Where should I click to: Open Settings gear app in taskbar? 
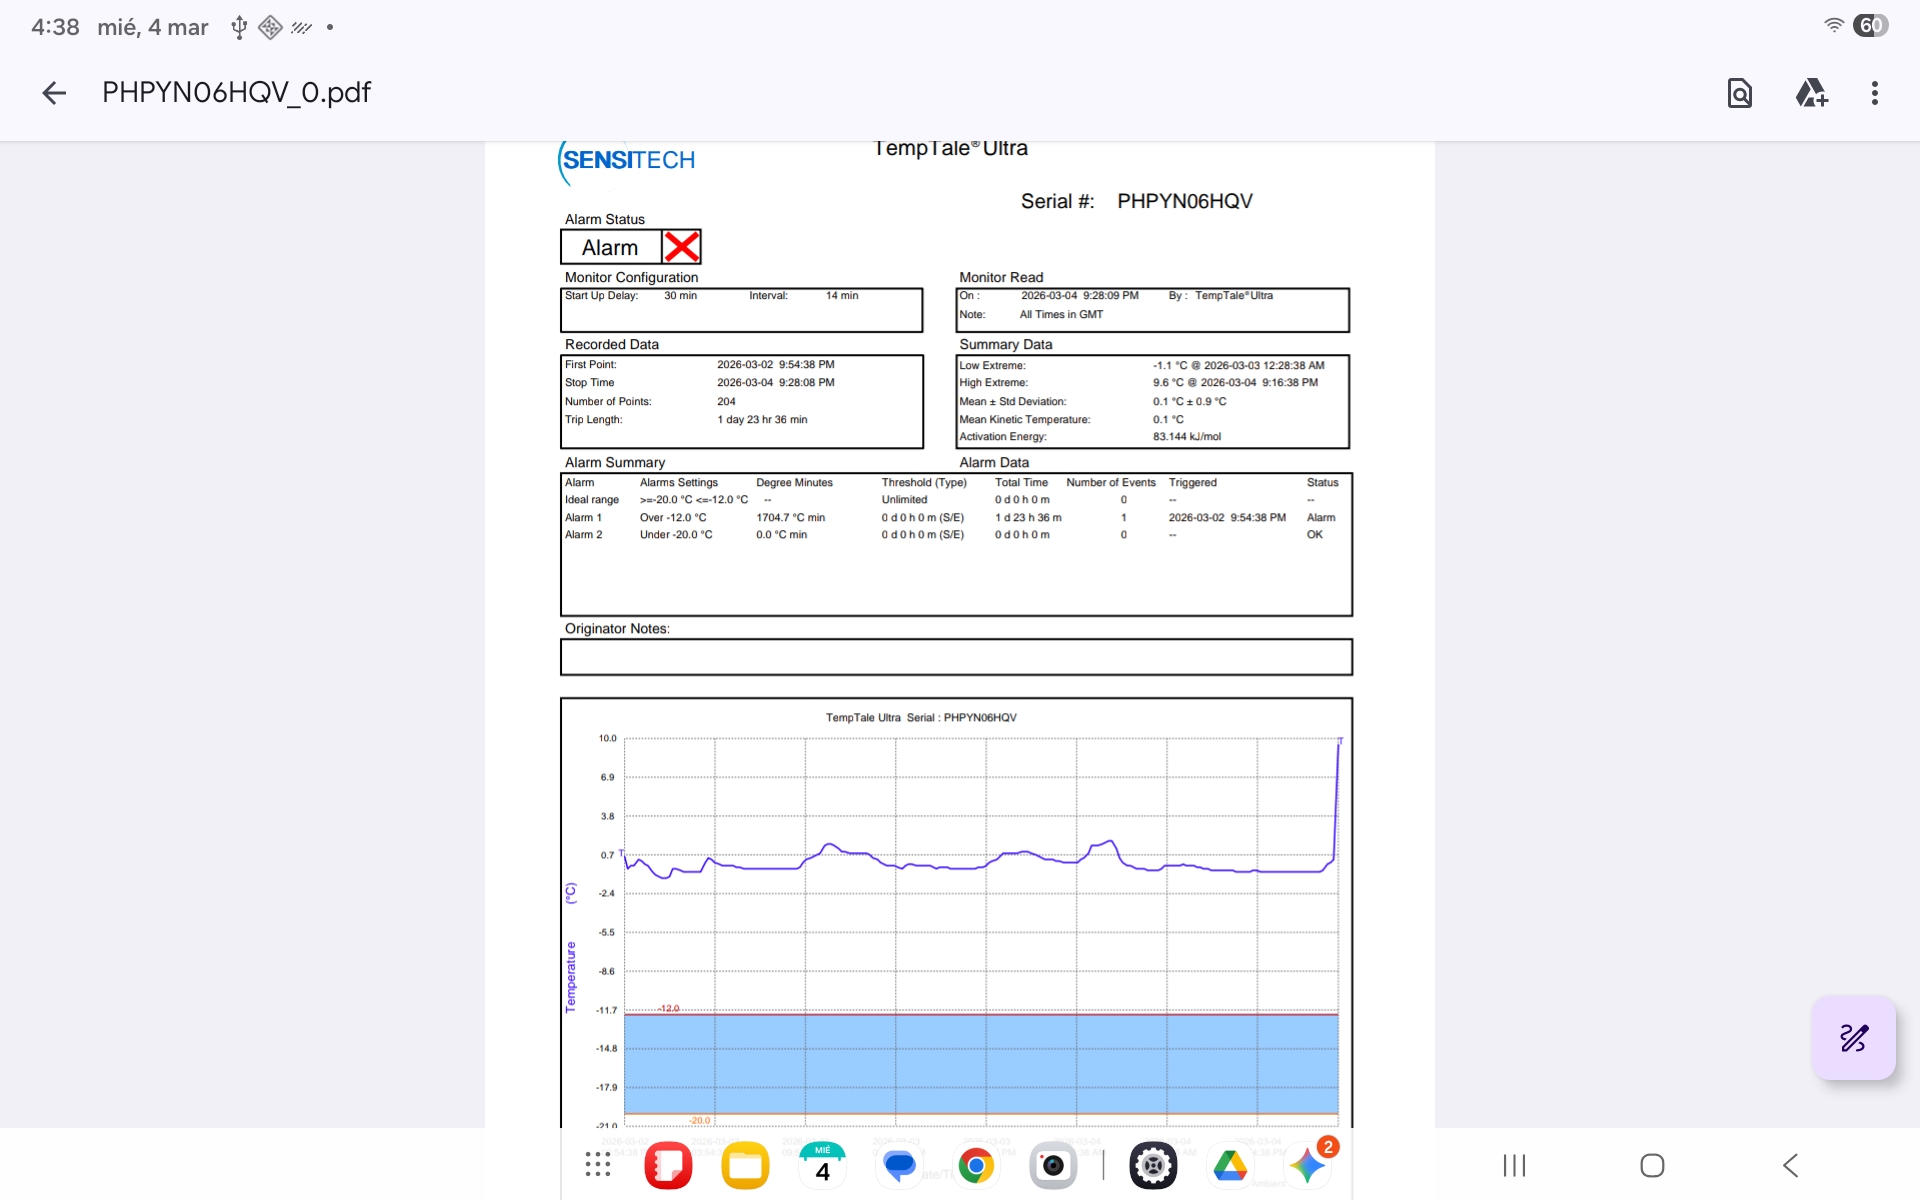[x=1153, y=1165]
